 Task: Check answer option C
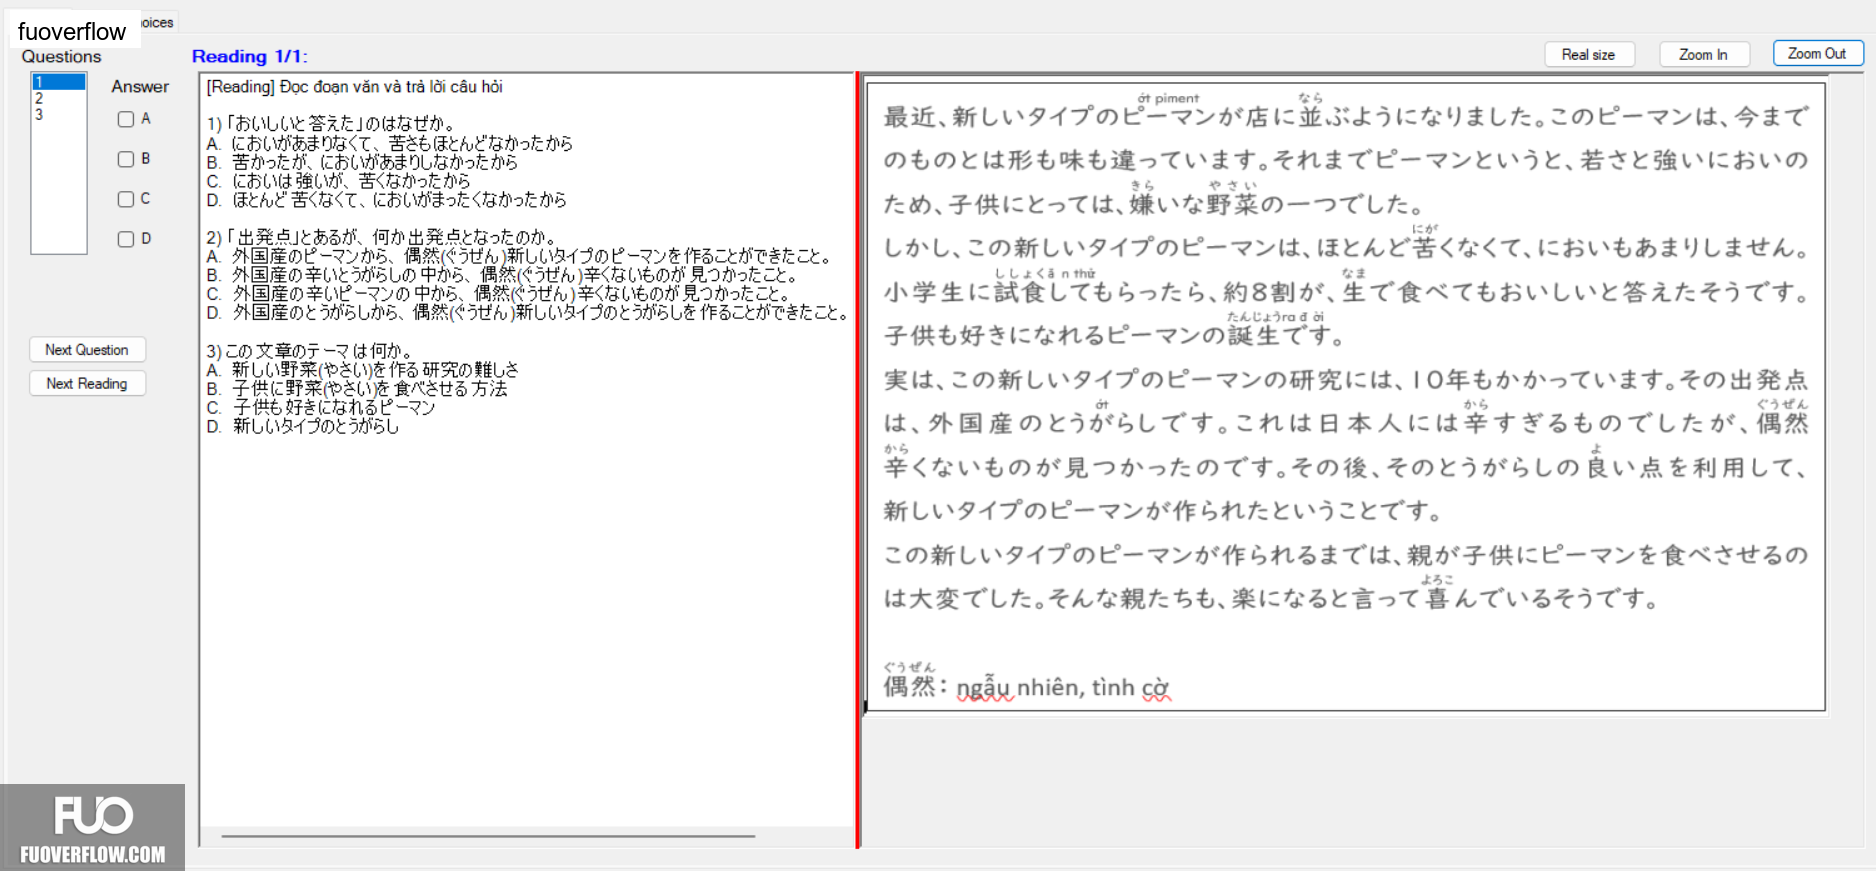click(x=126, y=199)
